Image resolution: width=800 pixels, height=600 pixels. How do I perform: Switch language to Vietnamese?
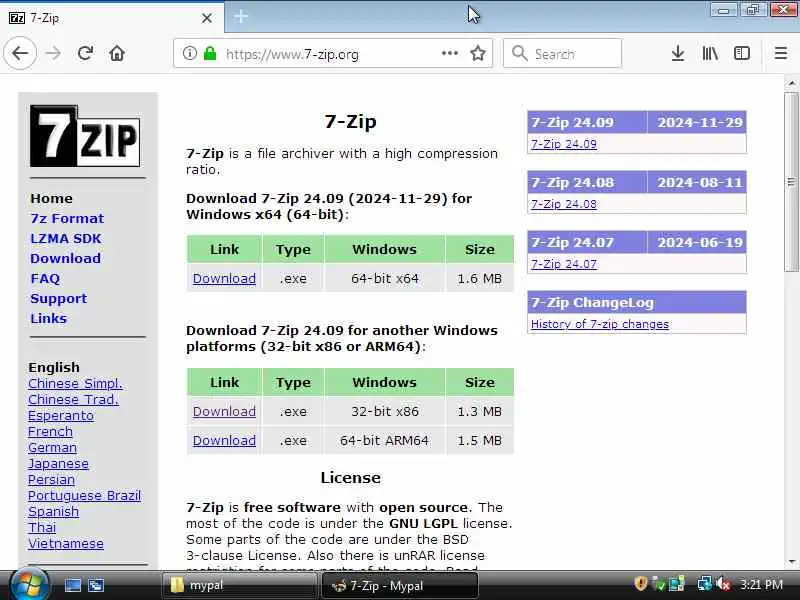click(x=65, y=543)
